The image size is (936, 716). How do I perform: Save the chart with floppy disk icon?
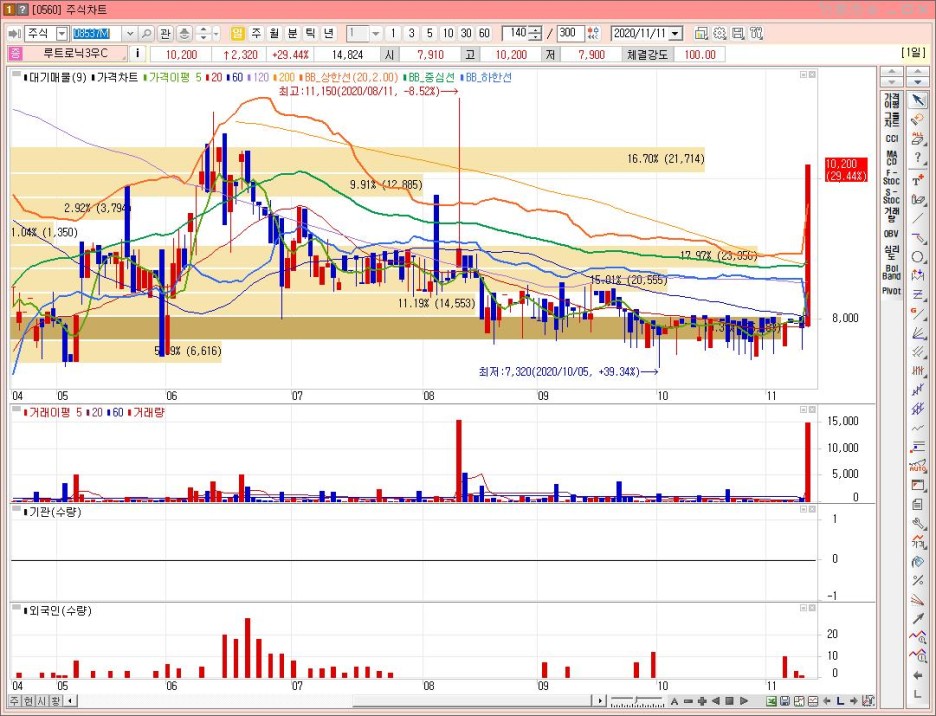[x=784, y=701]
